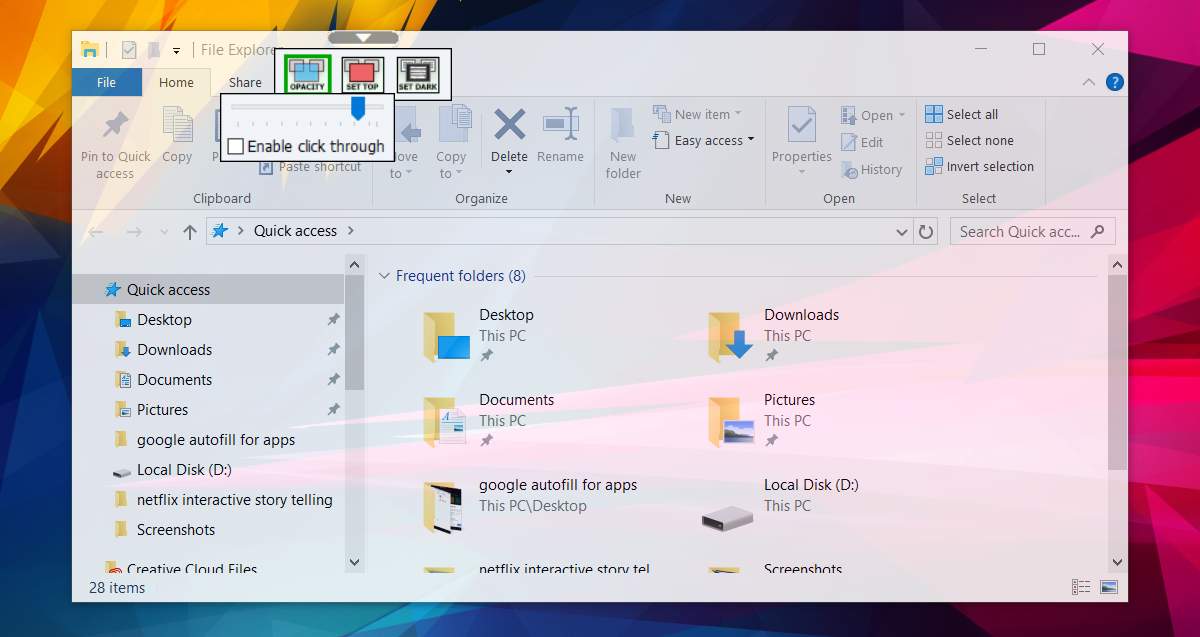Screen dimensions: 1200x637
Task: Open address bar history dropdown
Action: (901, 232)
